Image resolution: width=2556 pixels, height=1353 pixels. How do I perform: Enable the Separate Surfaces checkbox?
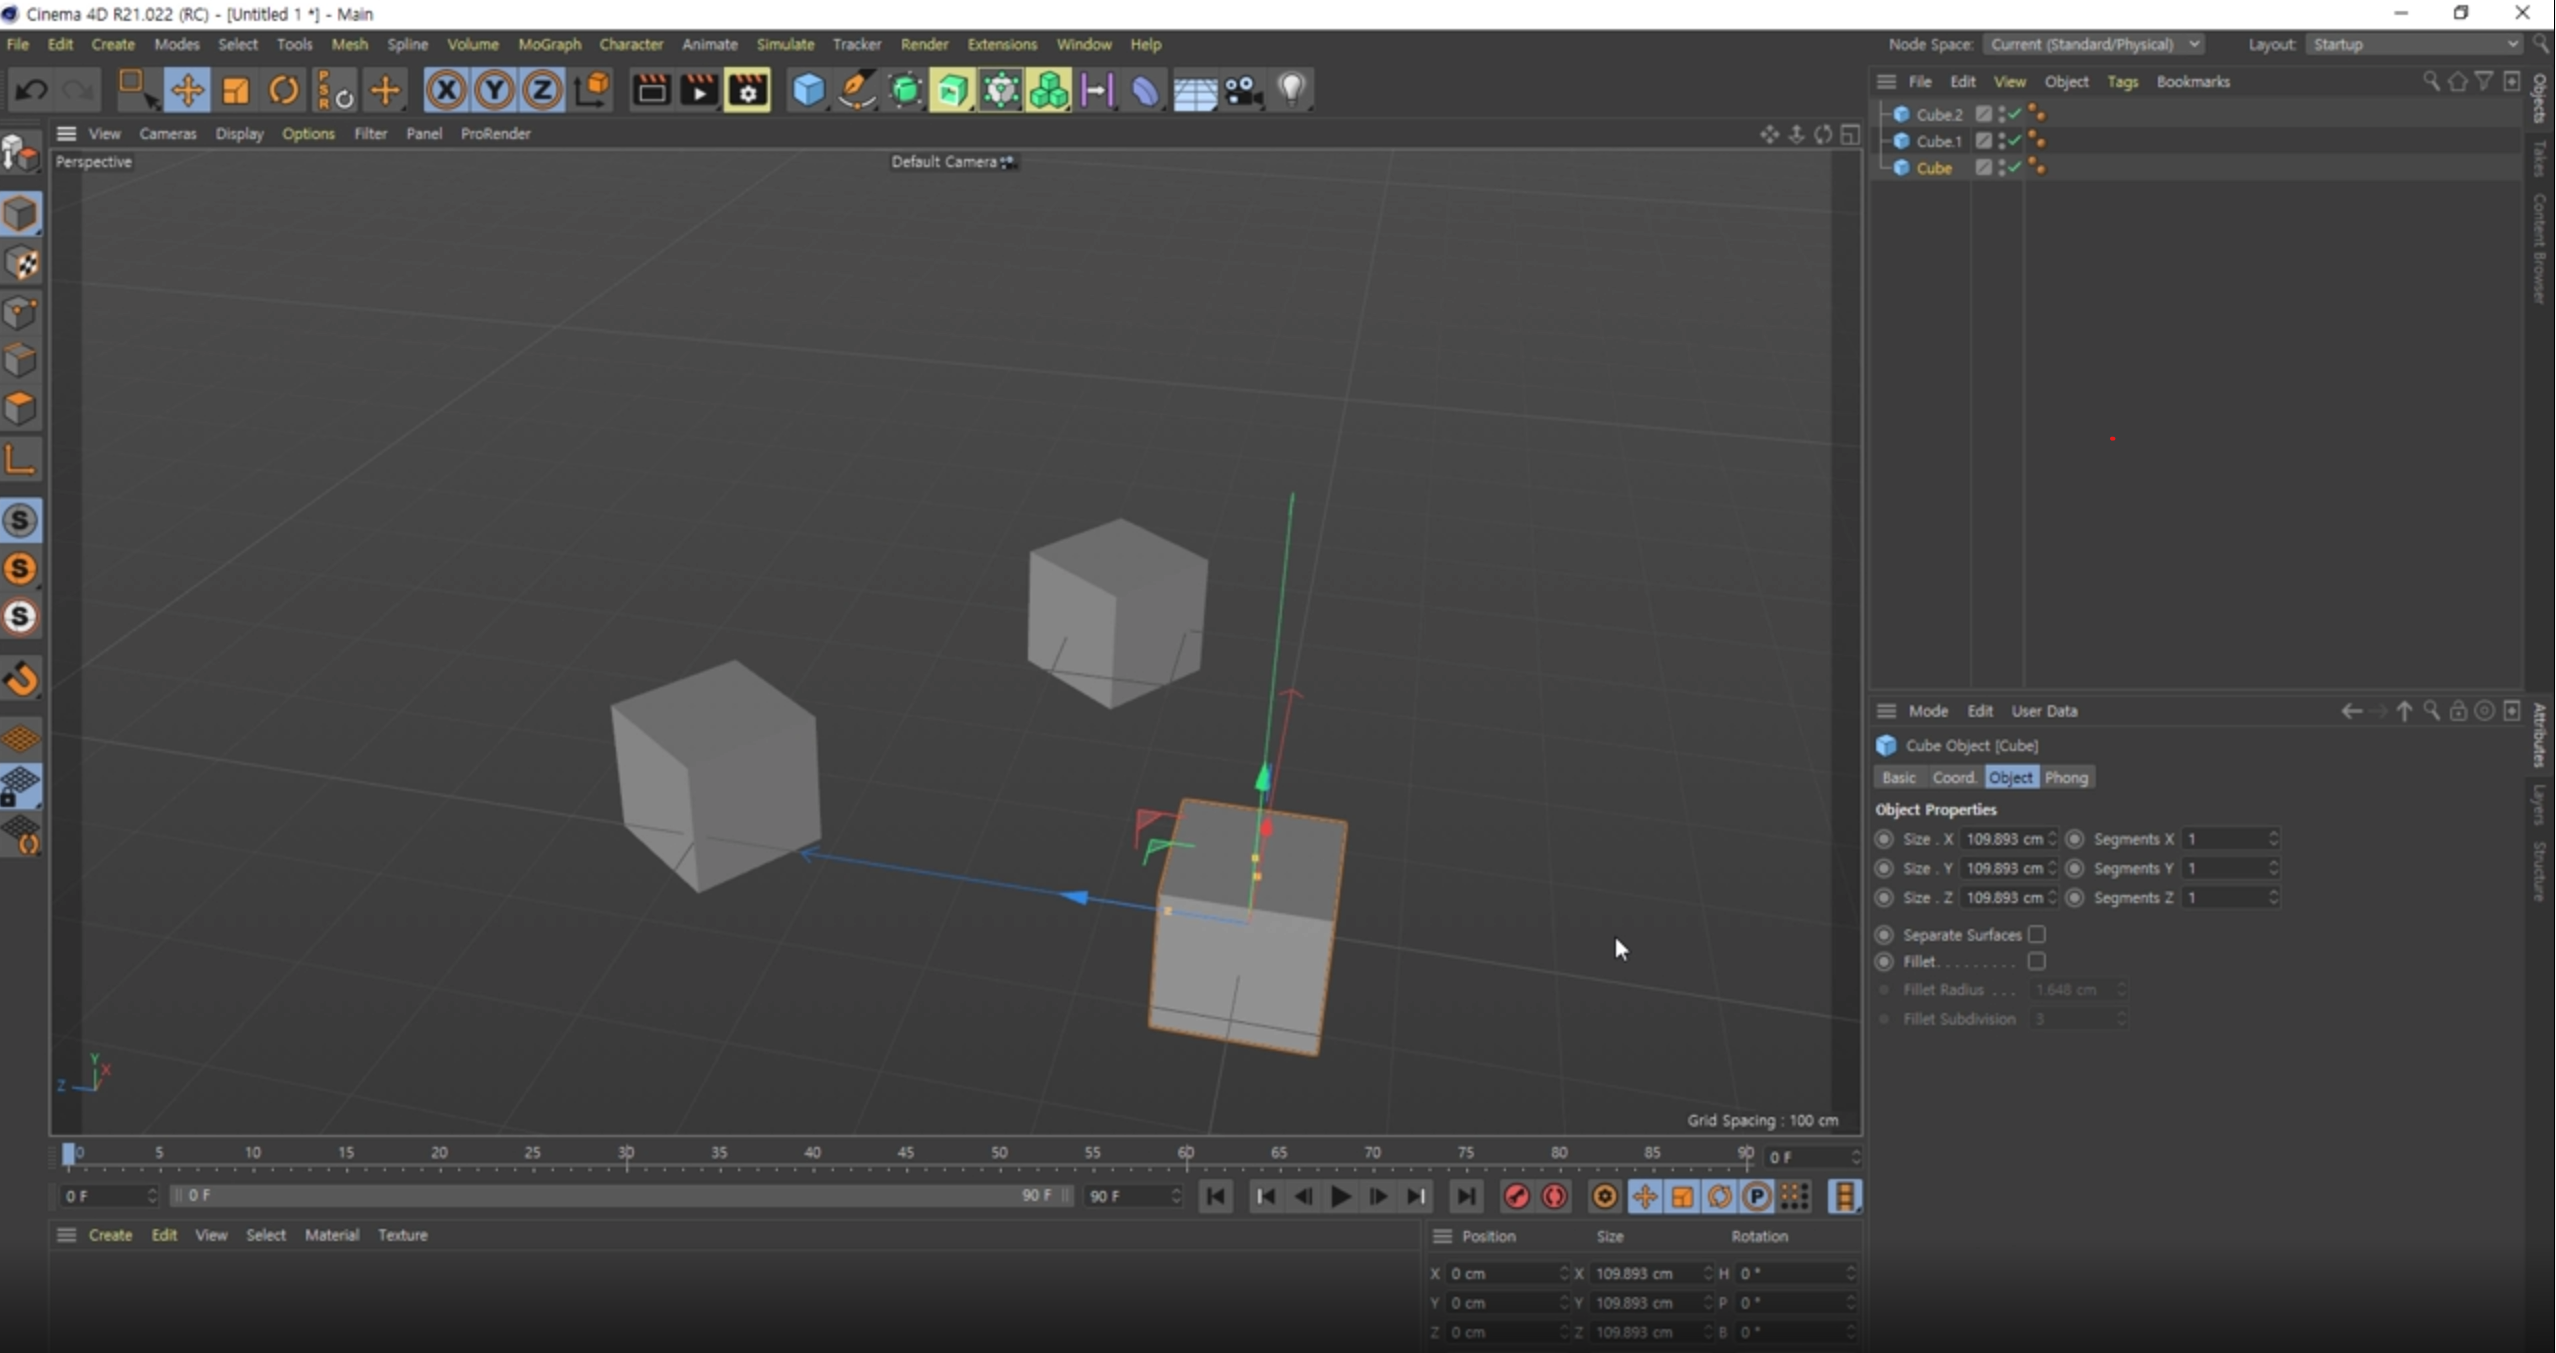tap(2036, 934)
